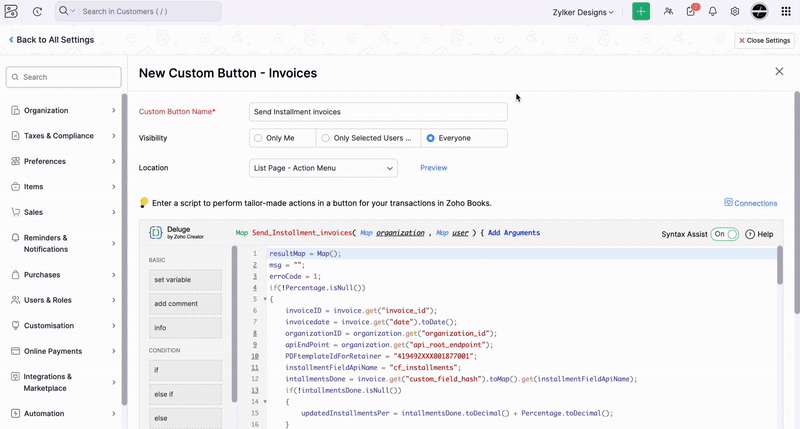800x429 pixels.
Task: Click the green quick create plus button
Action: 641,11
